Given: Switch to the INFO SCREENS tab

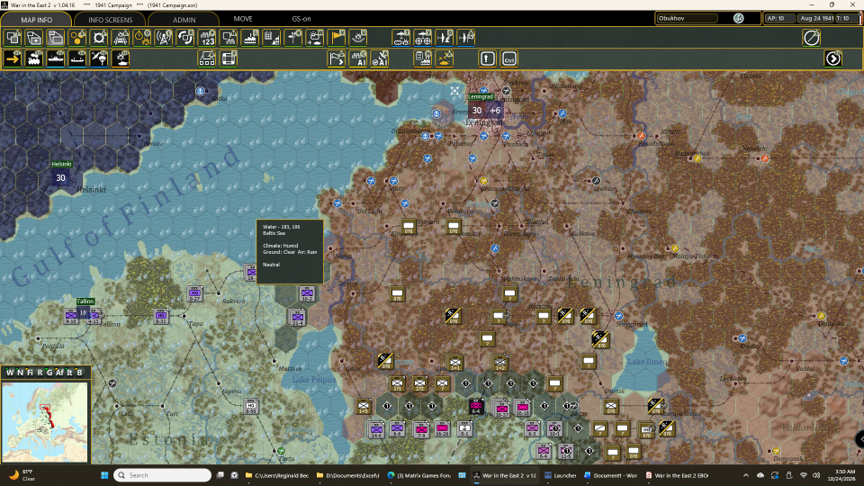Looking at the screenshot, I should pos(110,19).
